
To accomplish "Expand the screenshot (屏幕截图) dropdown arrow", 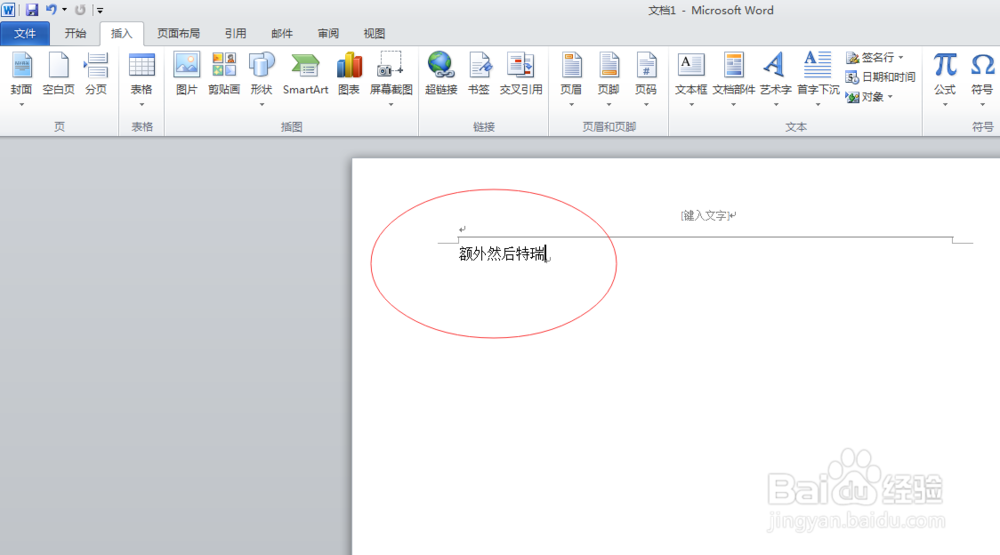I will coord(391,105).
